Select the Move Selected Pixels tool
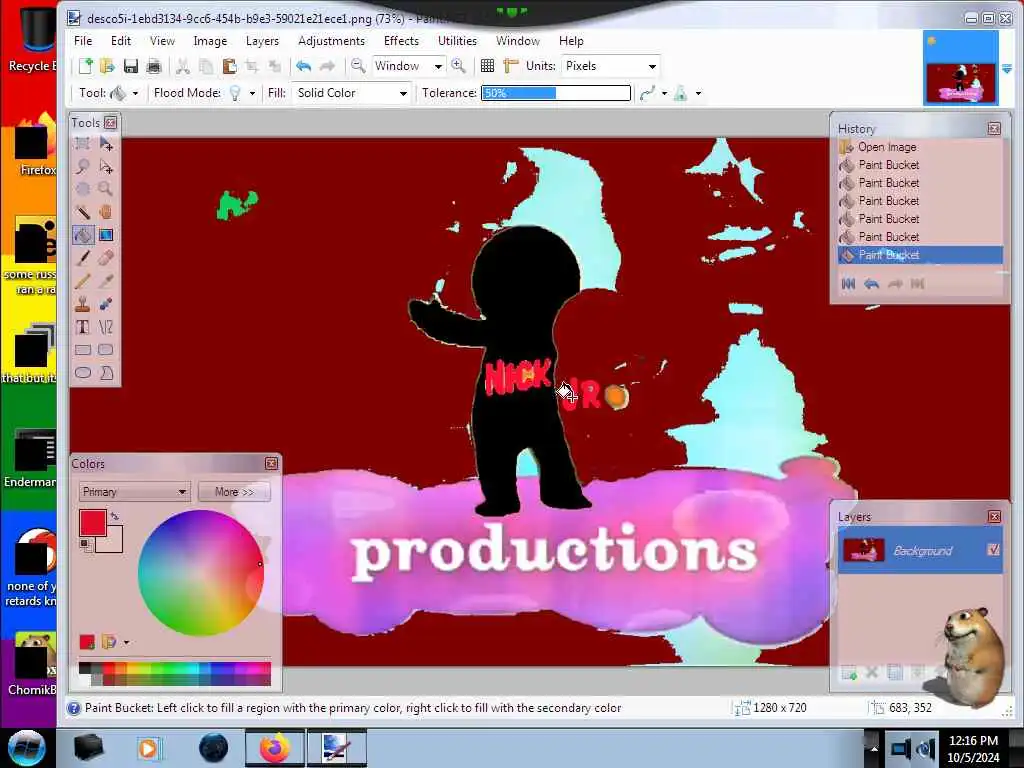Image resolution: width=1024 pixels, height=768 pixels. 106,144
